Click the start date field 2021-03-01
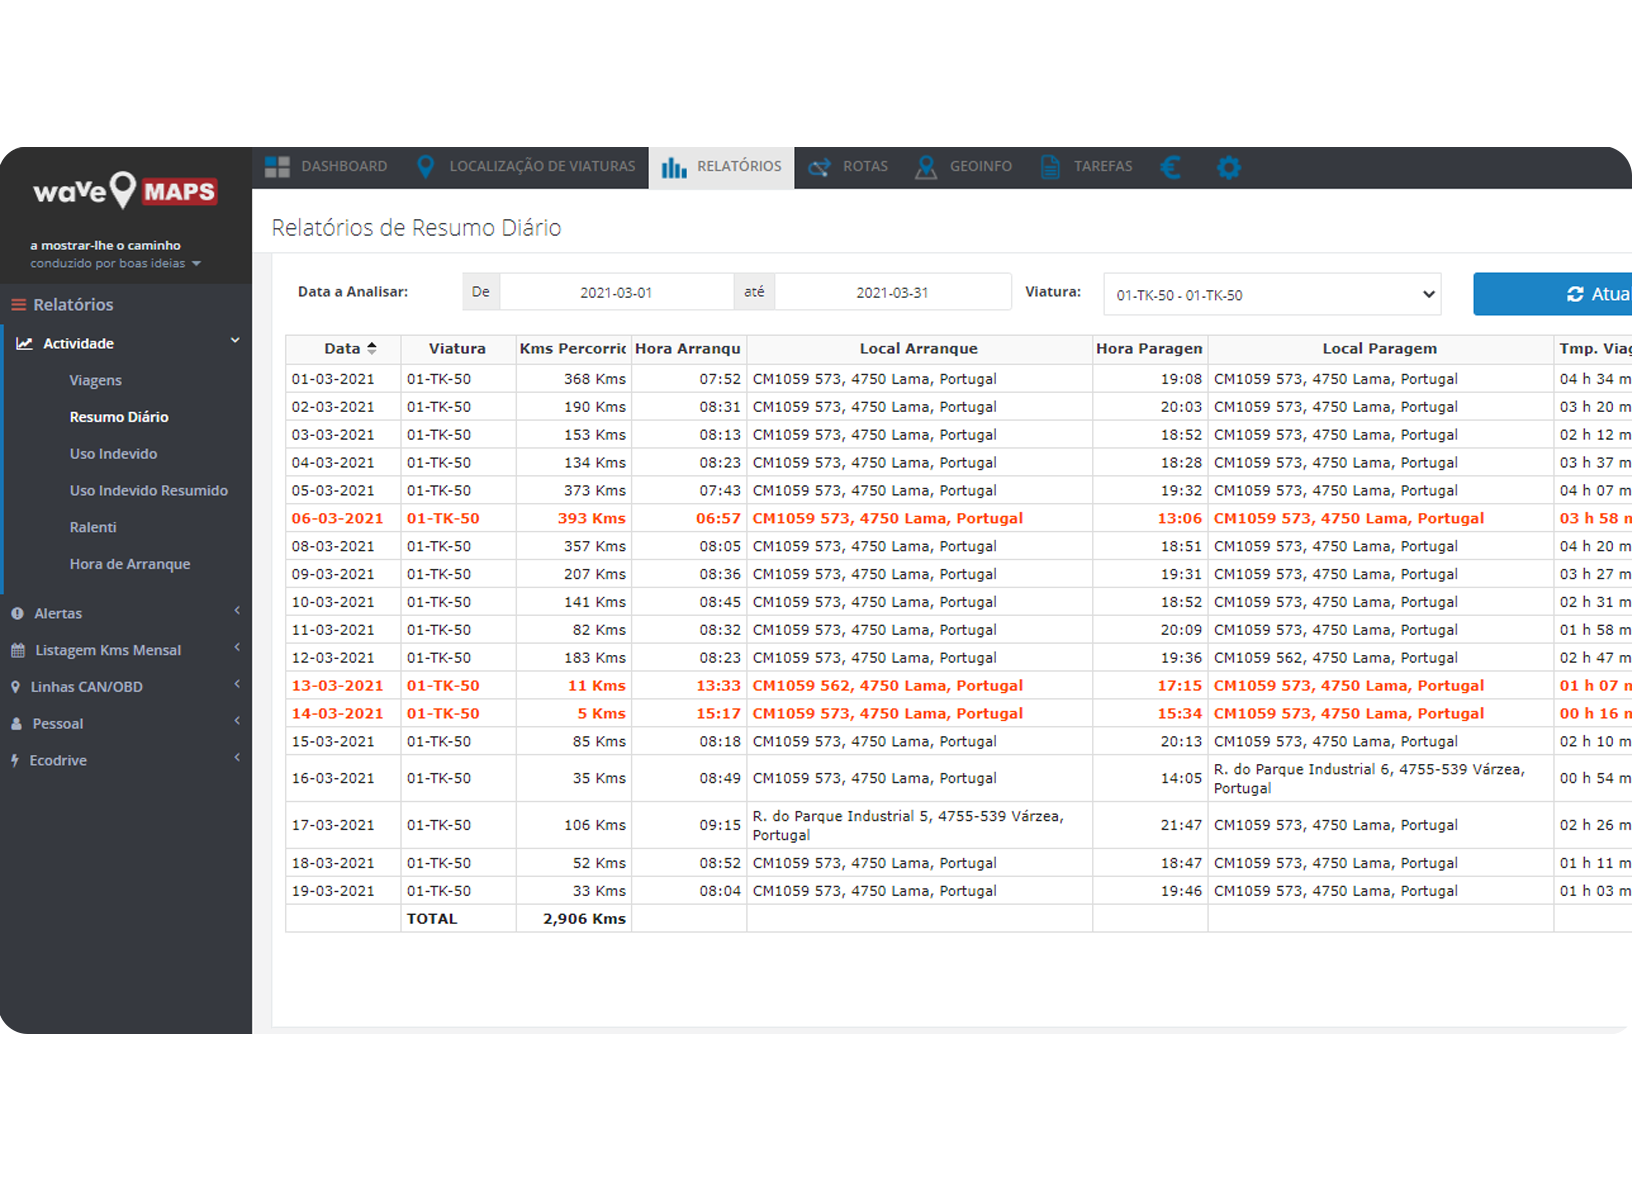 pos(616,293)
